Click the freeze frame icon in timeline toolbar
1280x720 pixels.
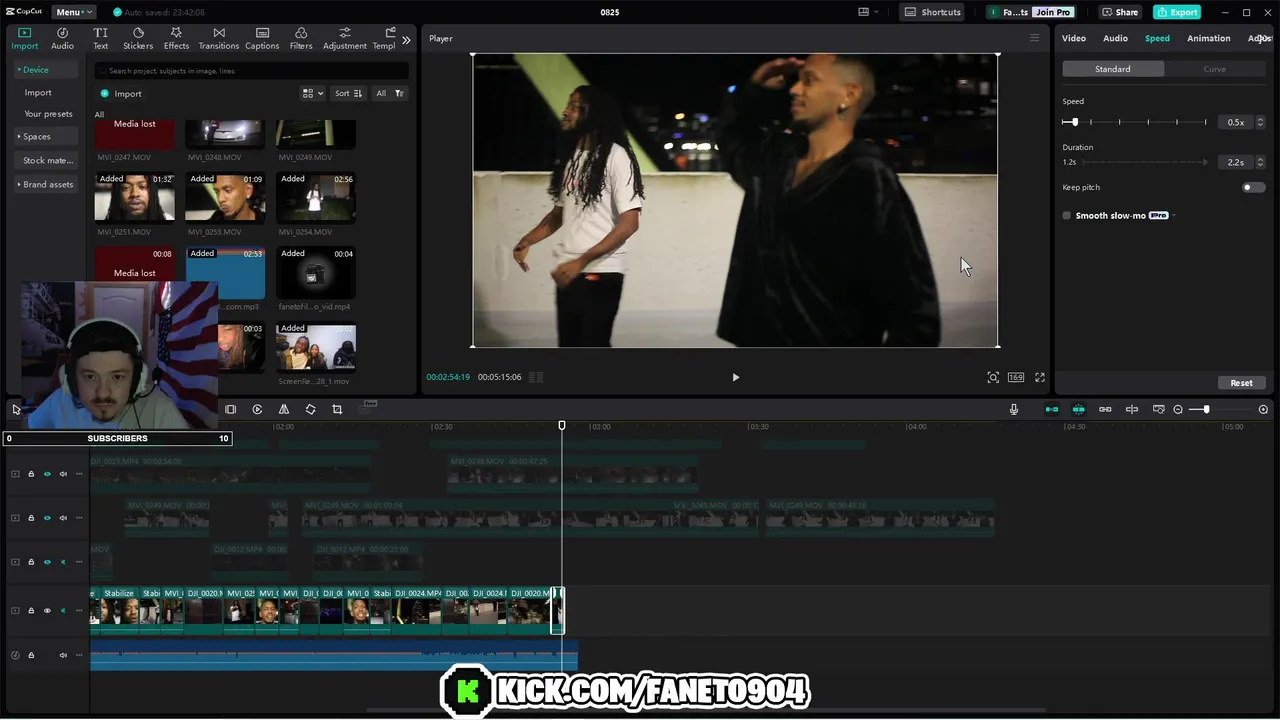point(230,409)
